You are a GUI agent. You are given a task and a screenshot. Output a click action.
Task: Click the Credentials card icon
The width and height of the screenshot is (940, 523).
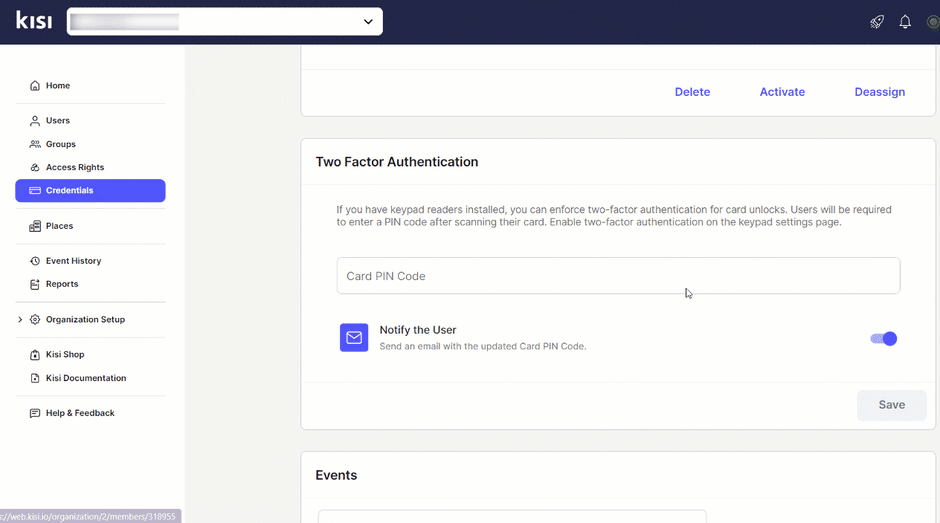pos(35,191)
